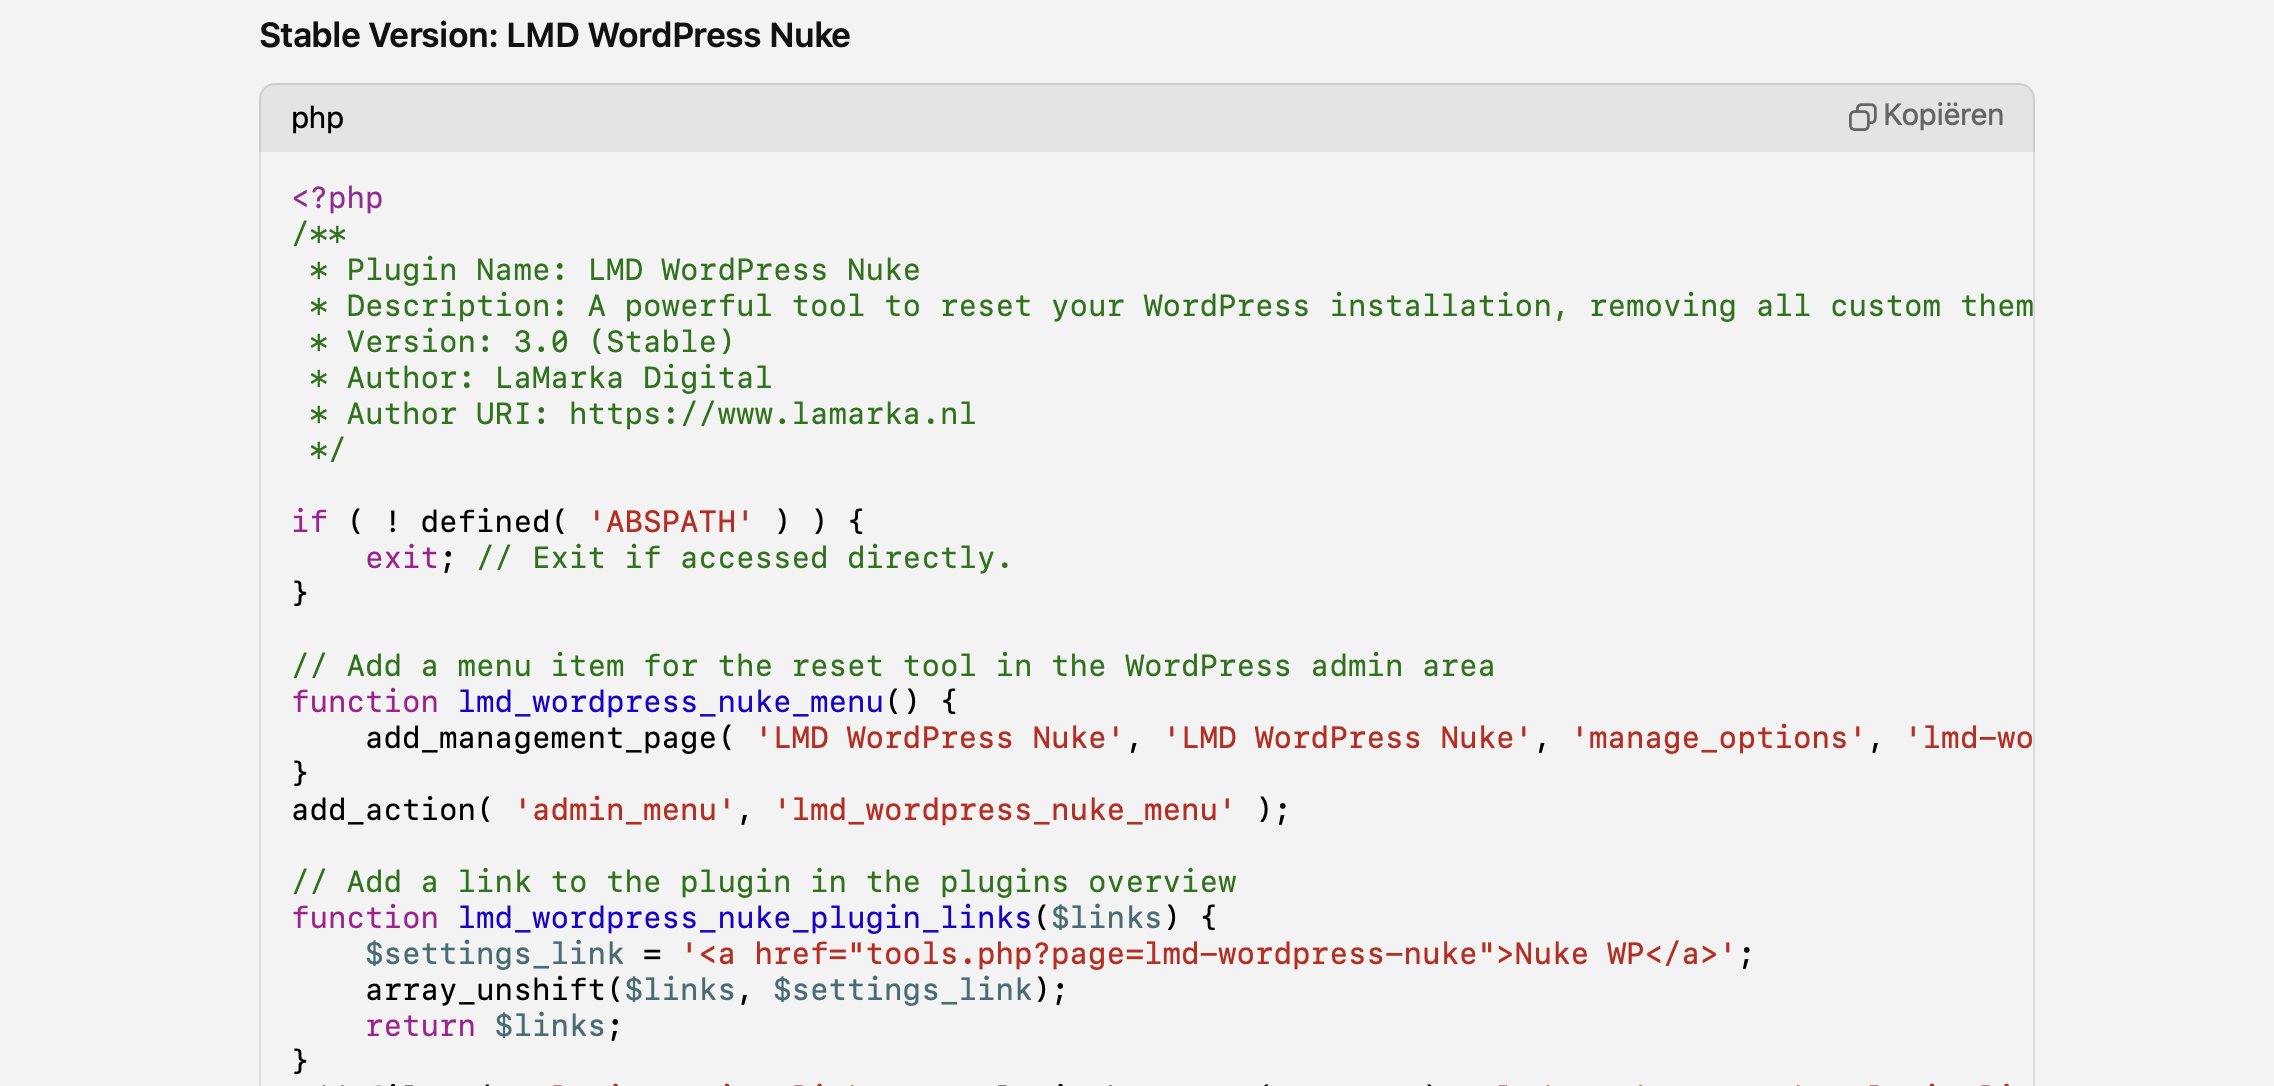Click the Kopiëren button label

1943,116
